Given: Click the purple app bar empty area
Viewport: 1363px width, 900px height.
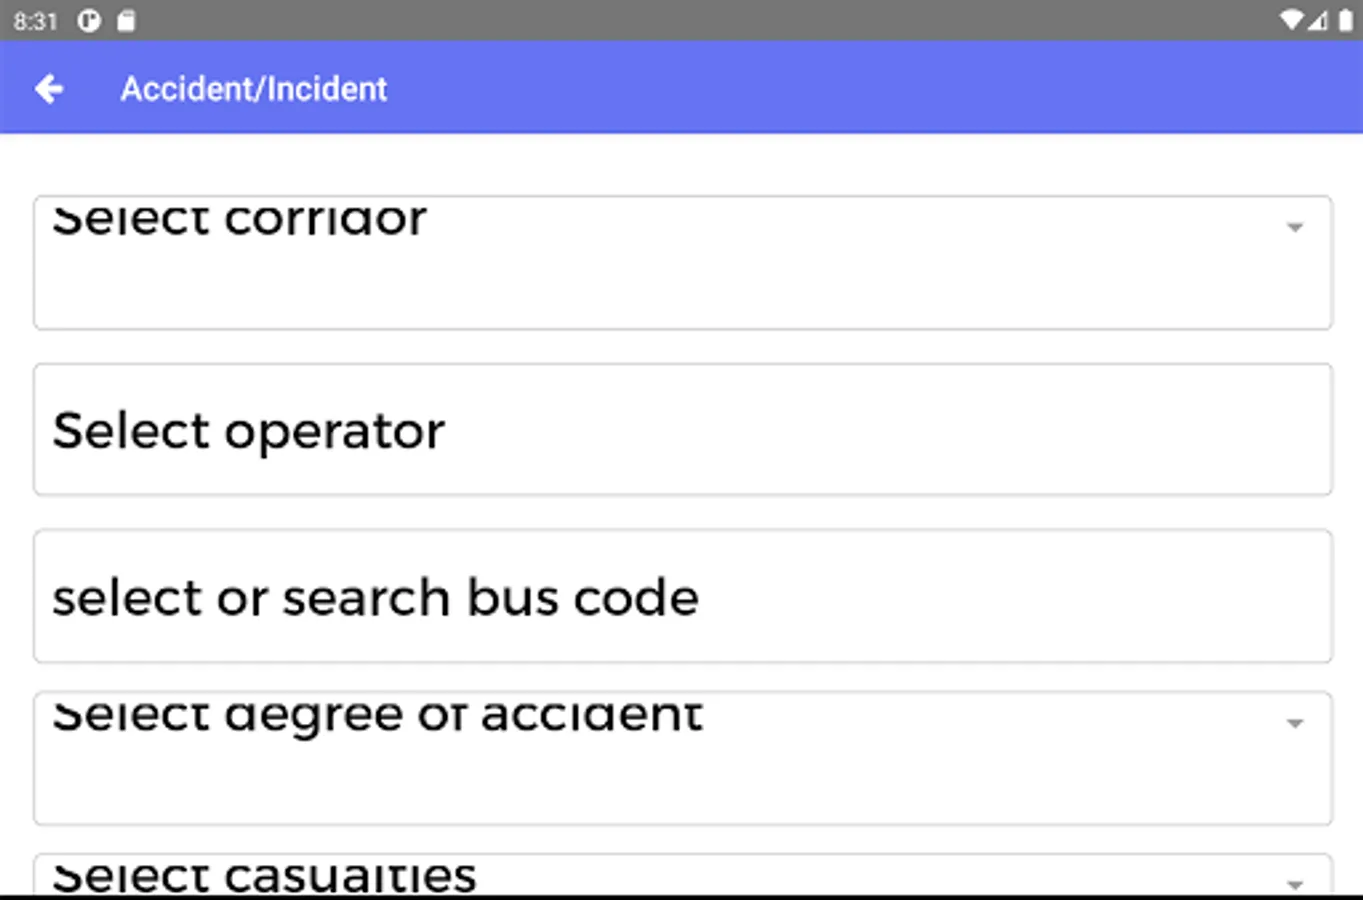Looking at the screenshot, I should 850,89.
